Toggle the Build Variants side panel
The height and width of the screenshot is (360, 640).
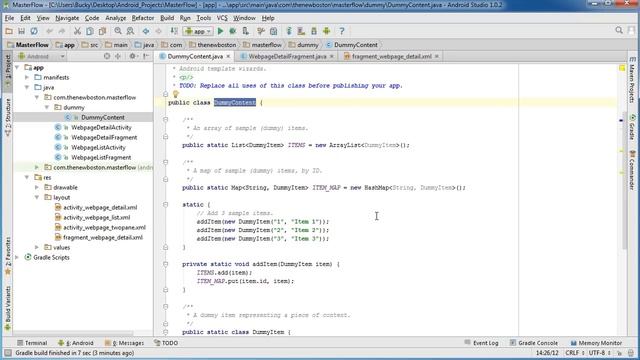tap(7, 308)
